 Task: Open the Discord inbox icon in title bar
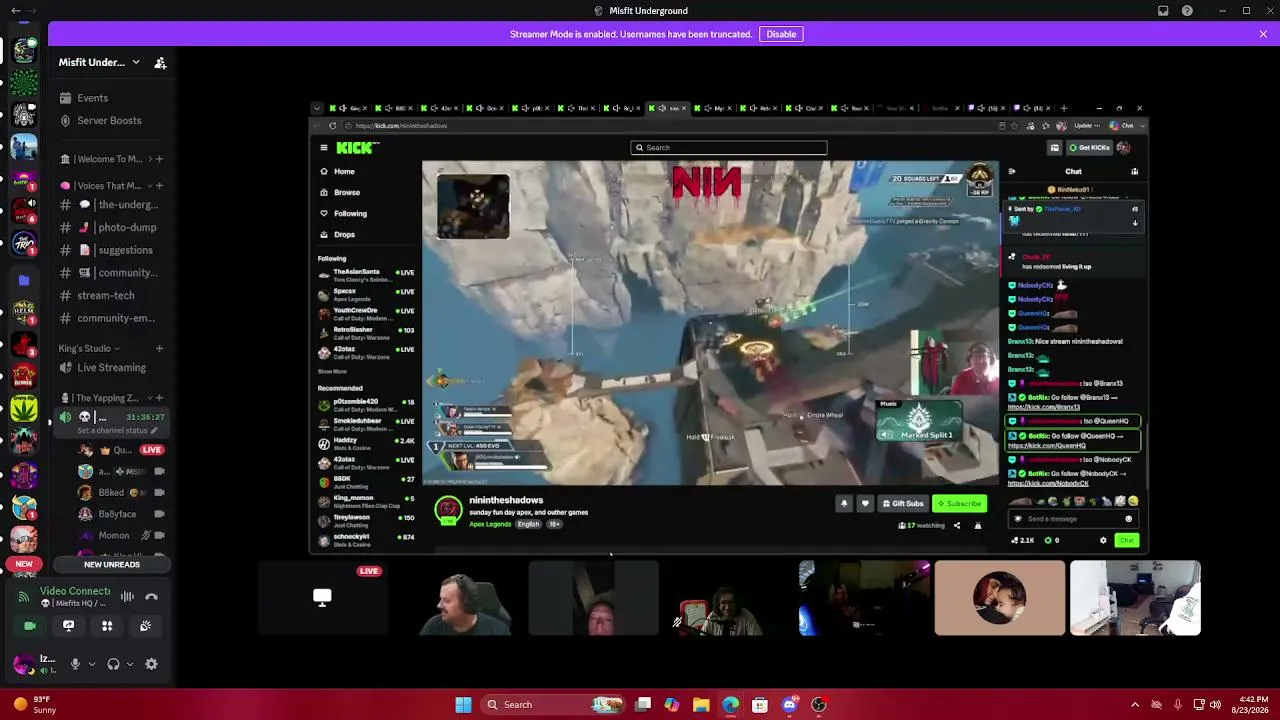point(1163,11)
